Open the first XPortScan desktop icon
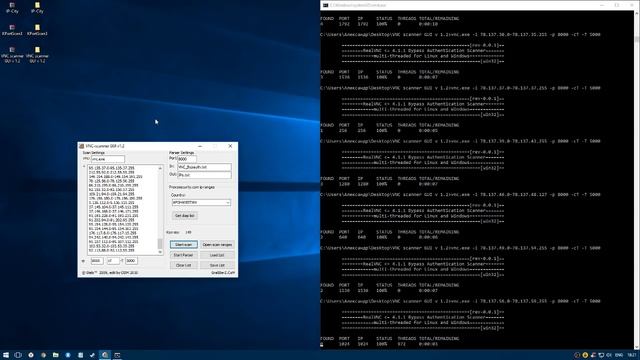 [12, 30]
